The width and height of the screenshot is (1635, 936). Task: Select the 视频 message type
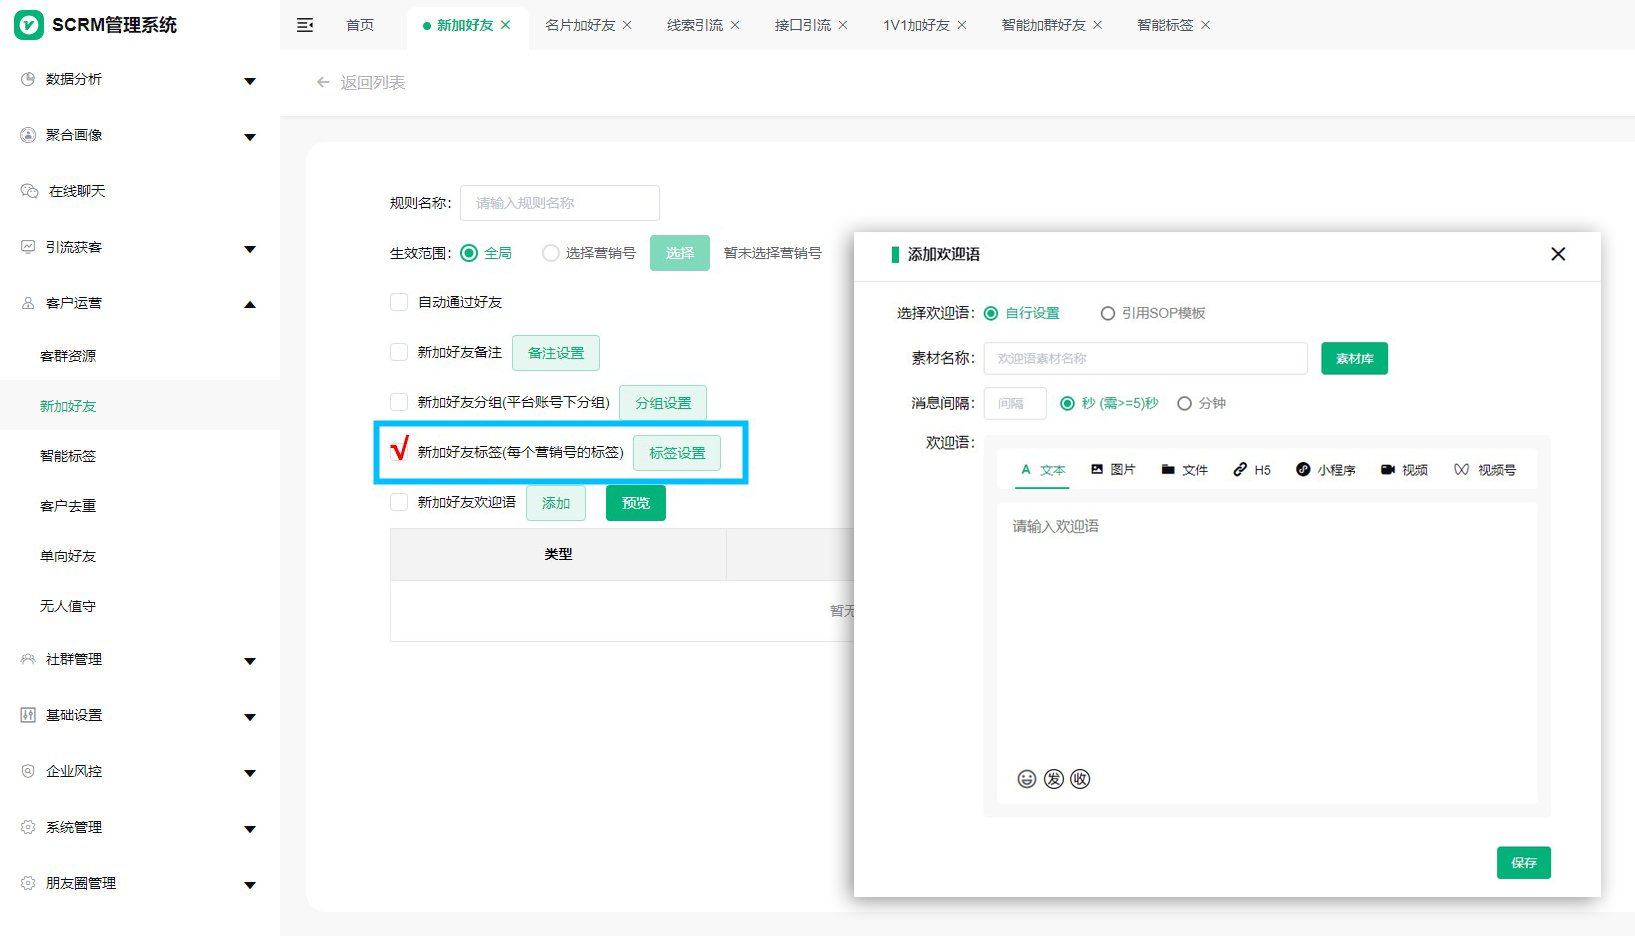pyautogui.click(x=1404, y=470)
